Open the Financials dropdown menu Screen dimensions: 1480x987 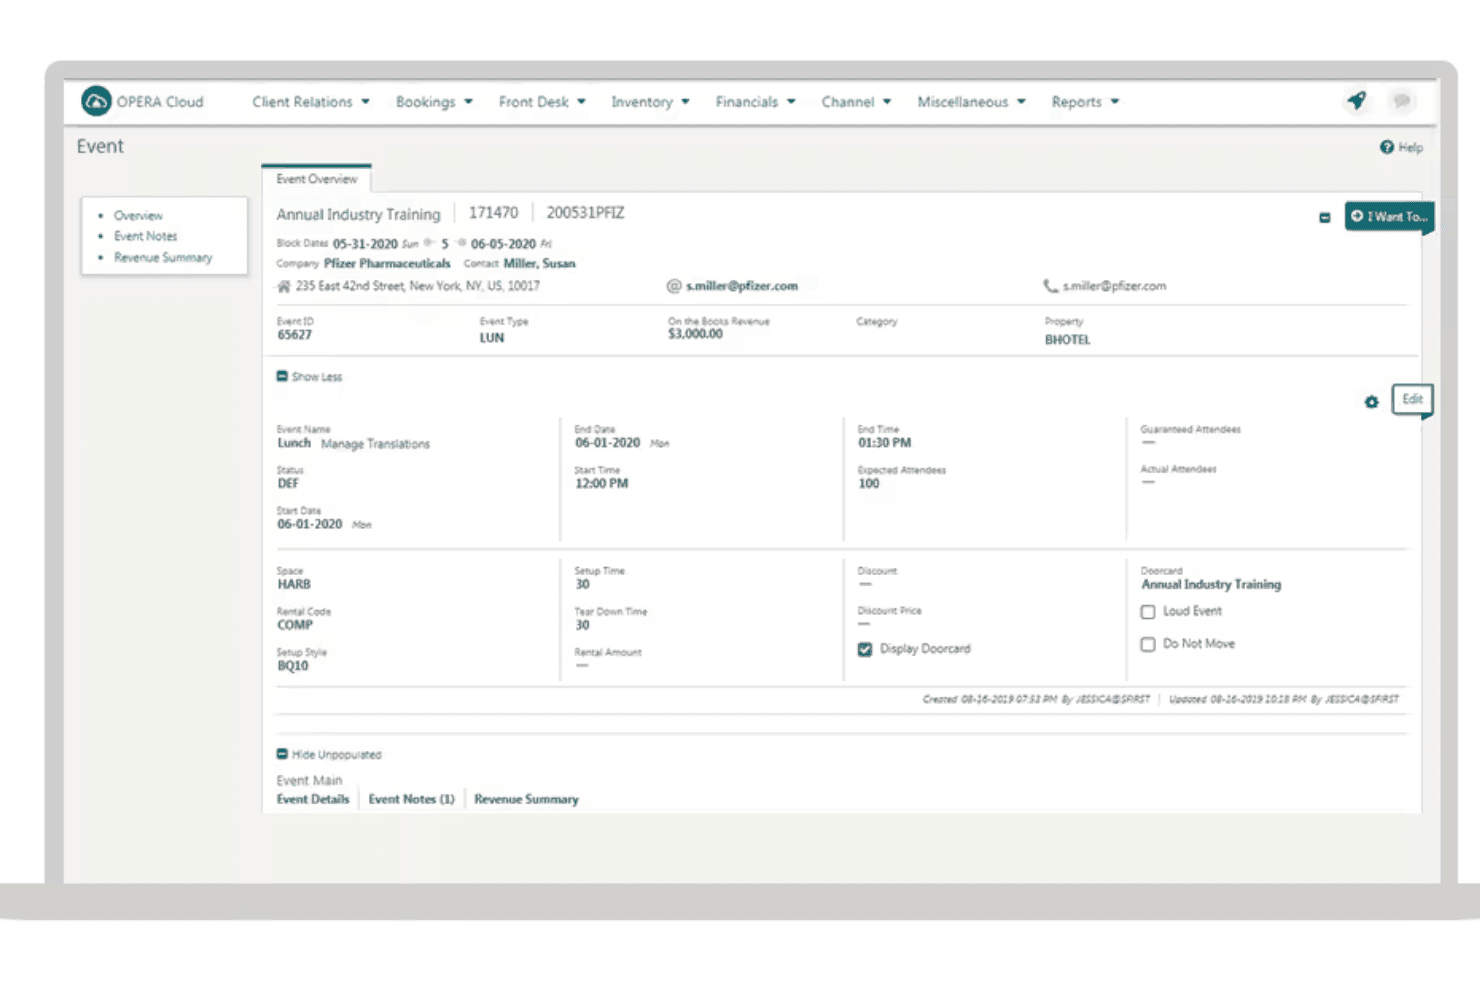pyautogui.click(x=755, y=102)
